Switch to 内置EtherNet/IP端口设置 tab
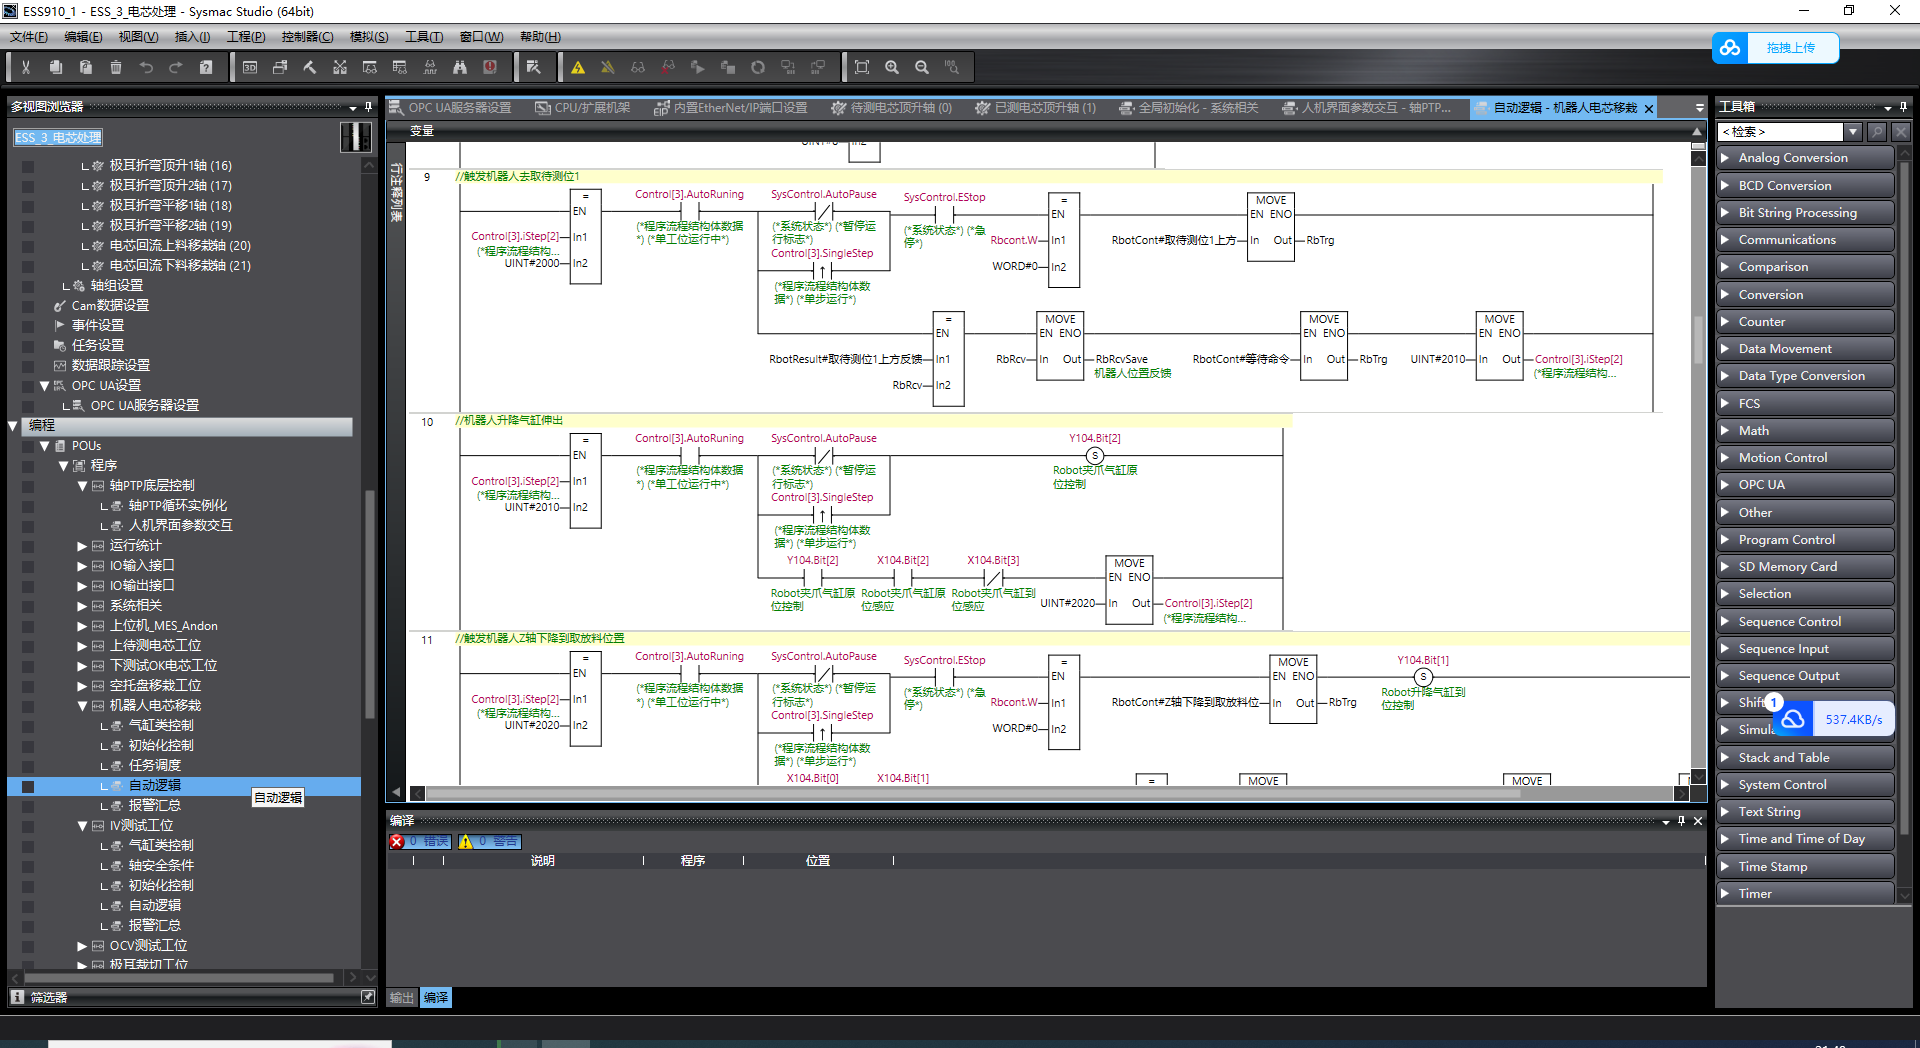 pos(731,108)
